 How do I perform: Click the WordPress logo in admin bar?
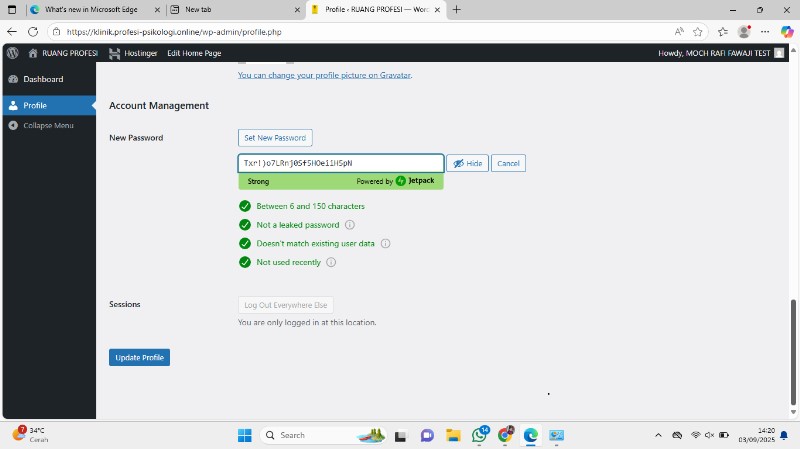[12, 53]
